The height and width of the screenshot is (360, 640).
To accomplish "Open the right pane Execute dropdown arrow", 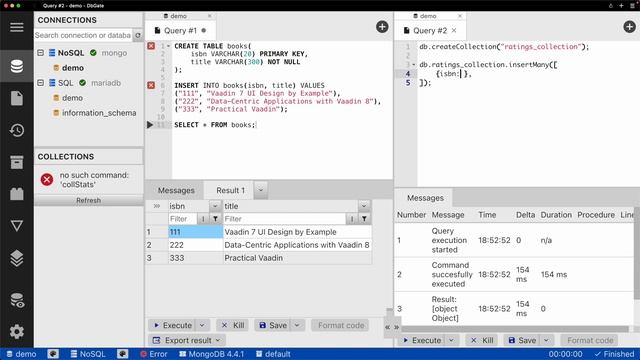I will [451, 340].
